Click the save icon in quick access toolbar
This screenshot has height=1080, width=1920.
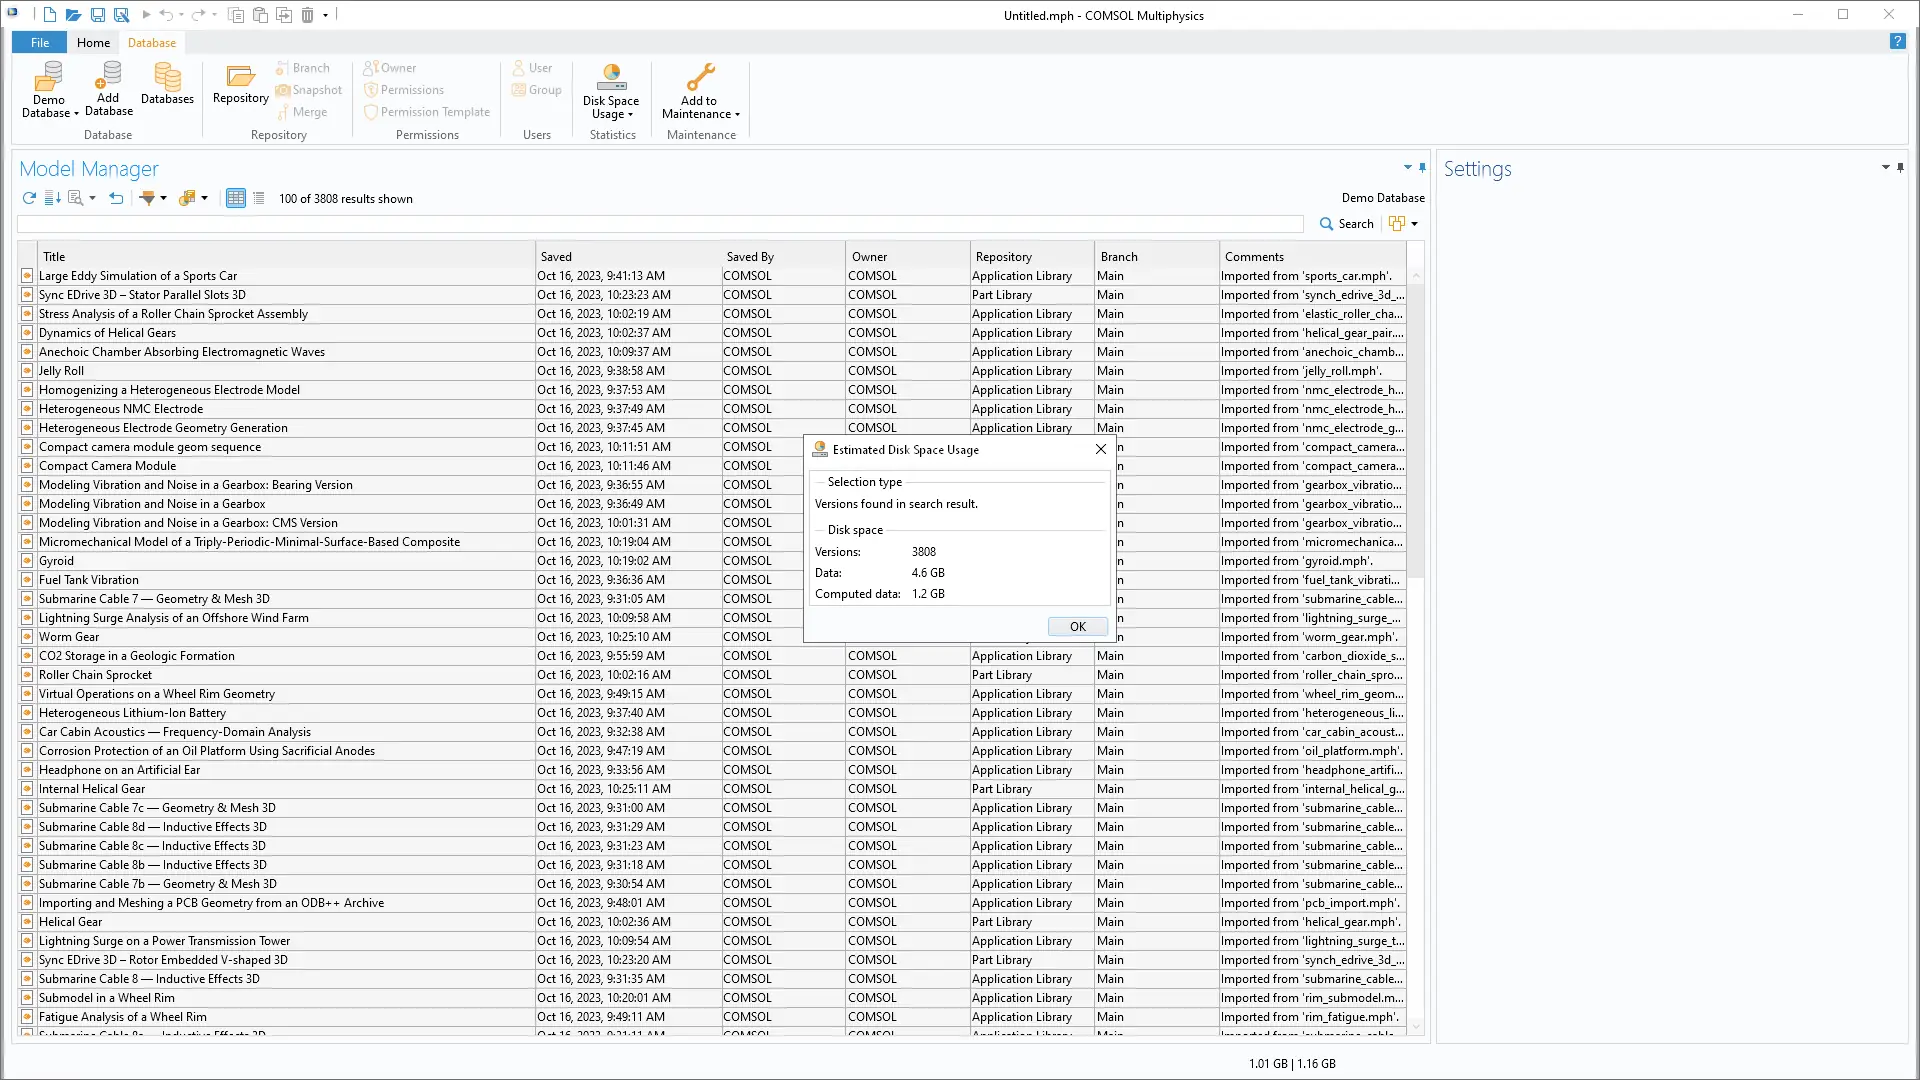[x=98, y=15]
